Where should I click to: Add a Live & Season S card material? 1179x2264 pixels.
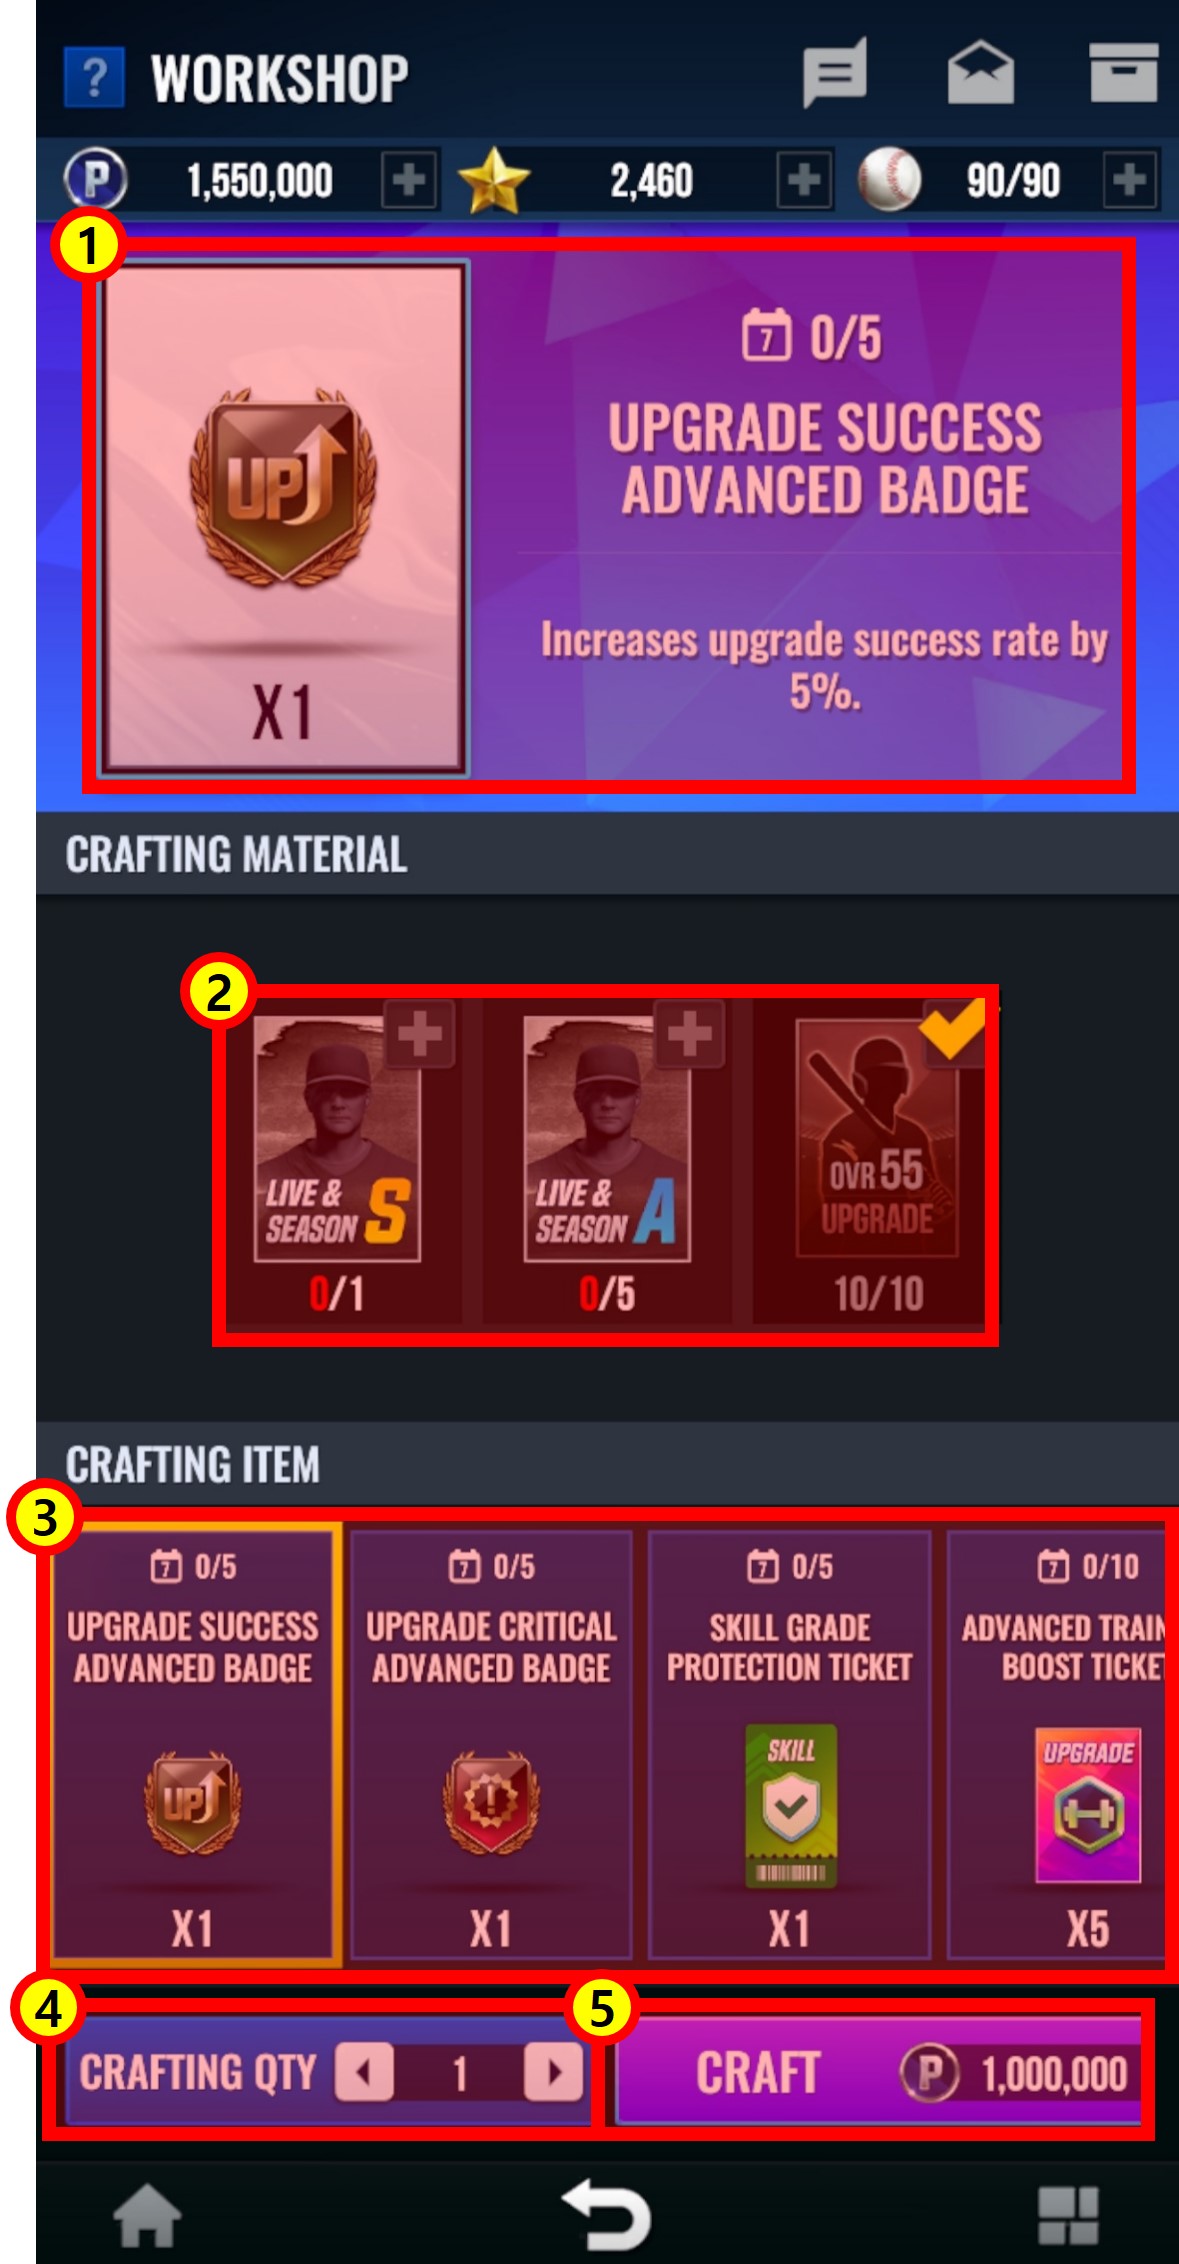420,1034
